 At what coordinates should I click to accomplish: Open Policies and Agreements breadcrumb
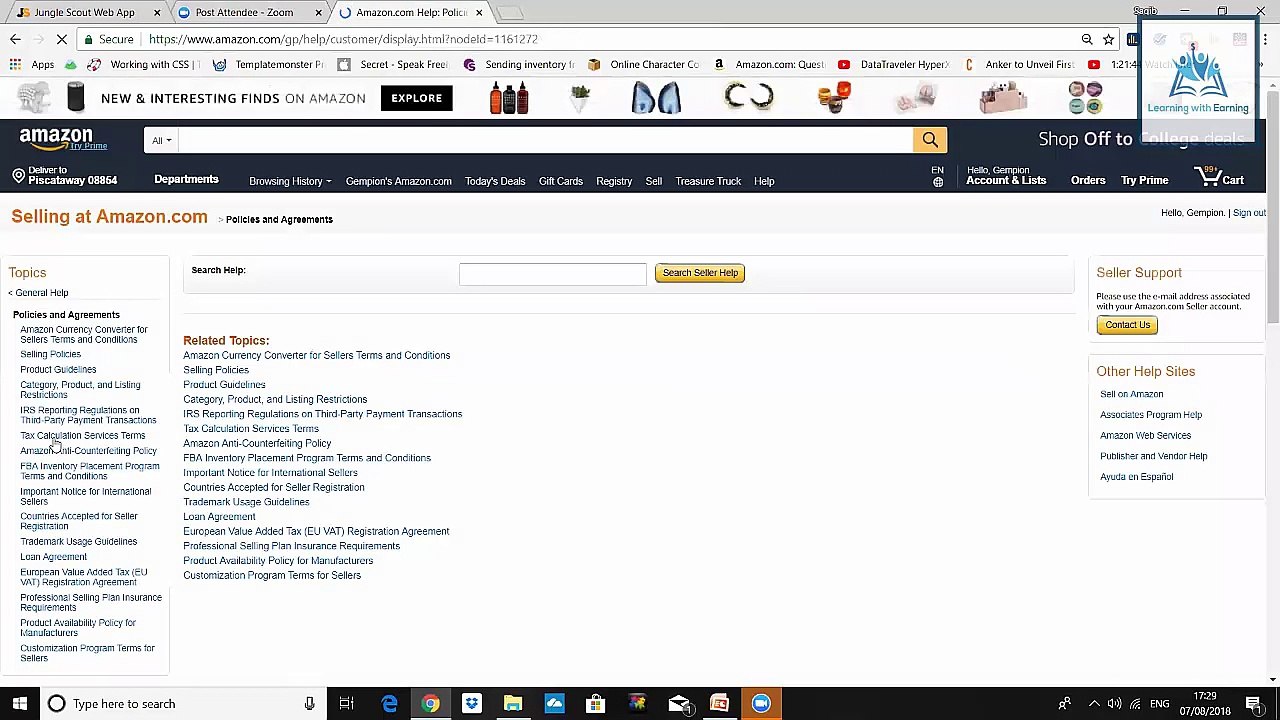tap(279, 220)
